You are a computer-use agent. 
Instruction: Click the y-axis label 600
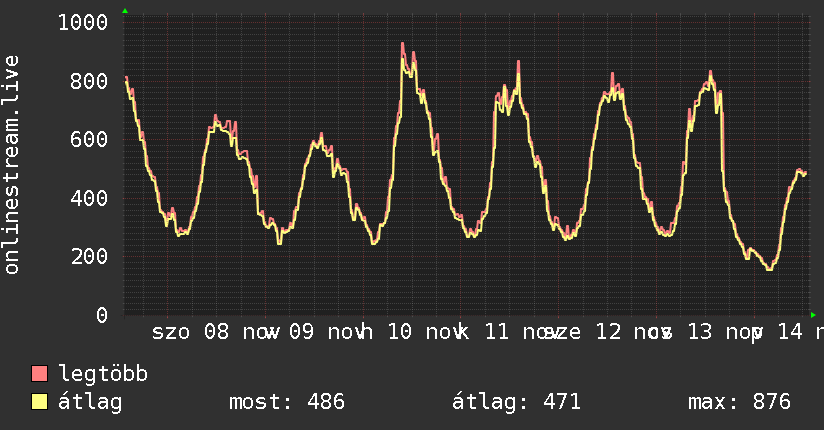point(89,139)
